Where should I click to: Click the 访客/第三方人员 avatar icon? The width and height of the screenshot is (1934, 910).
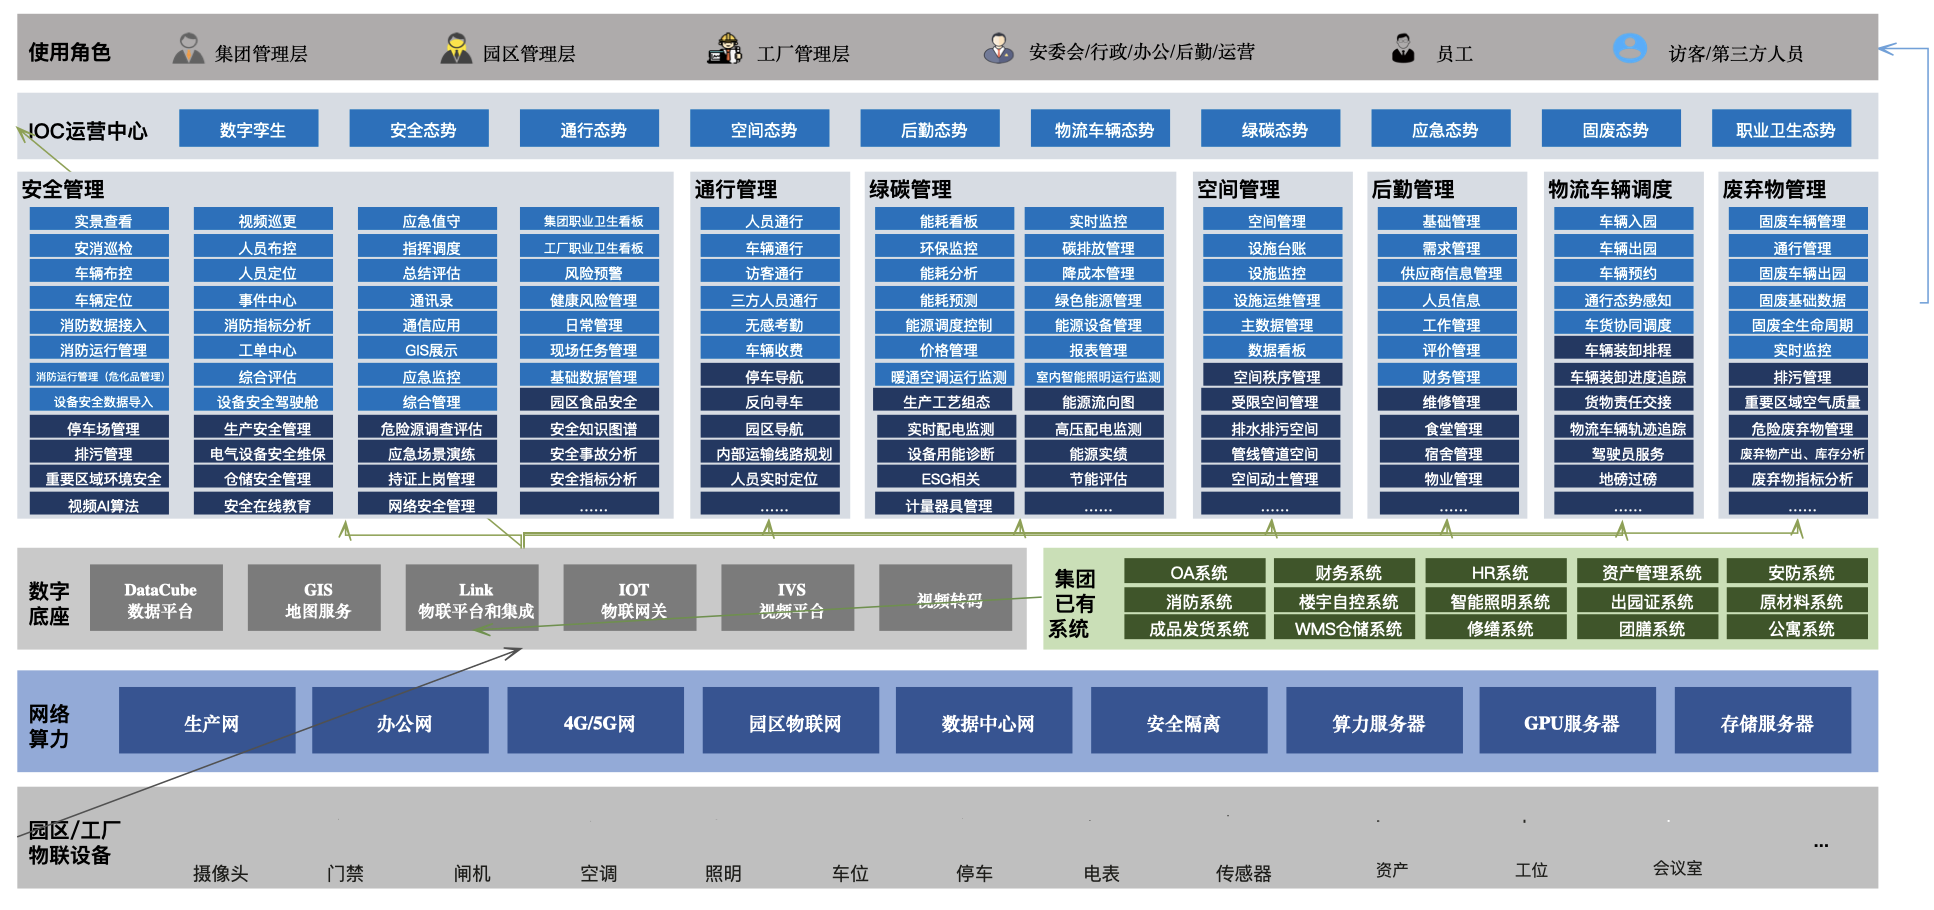click(x=1630, y=47)
